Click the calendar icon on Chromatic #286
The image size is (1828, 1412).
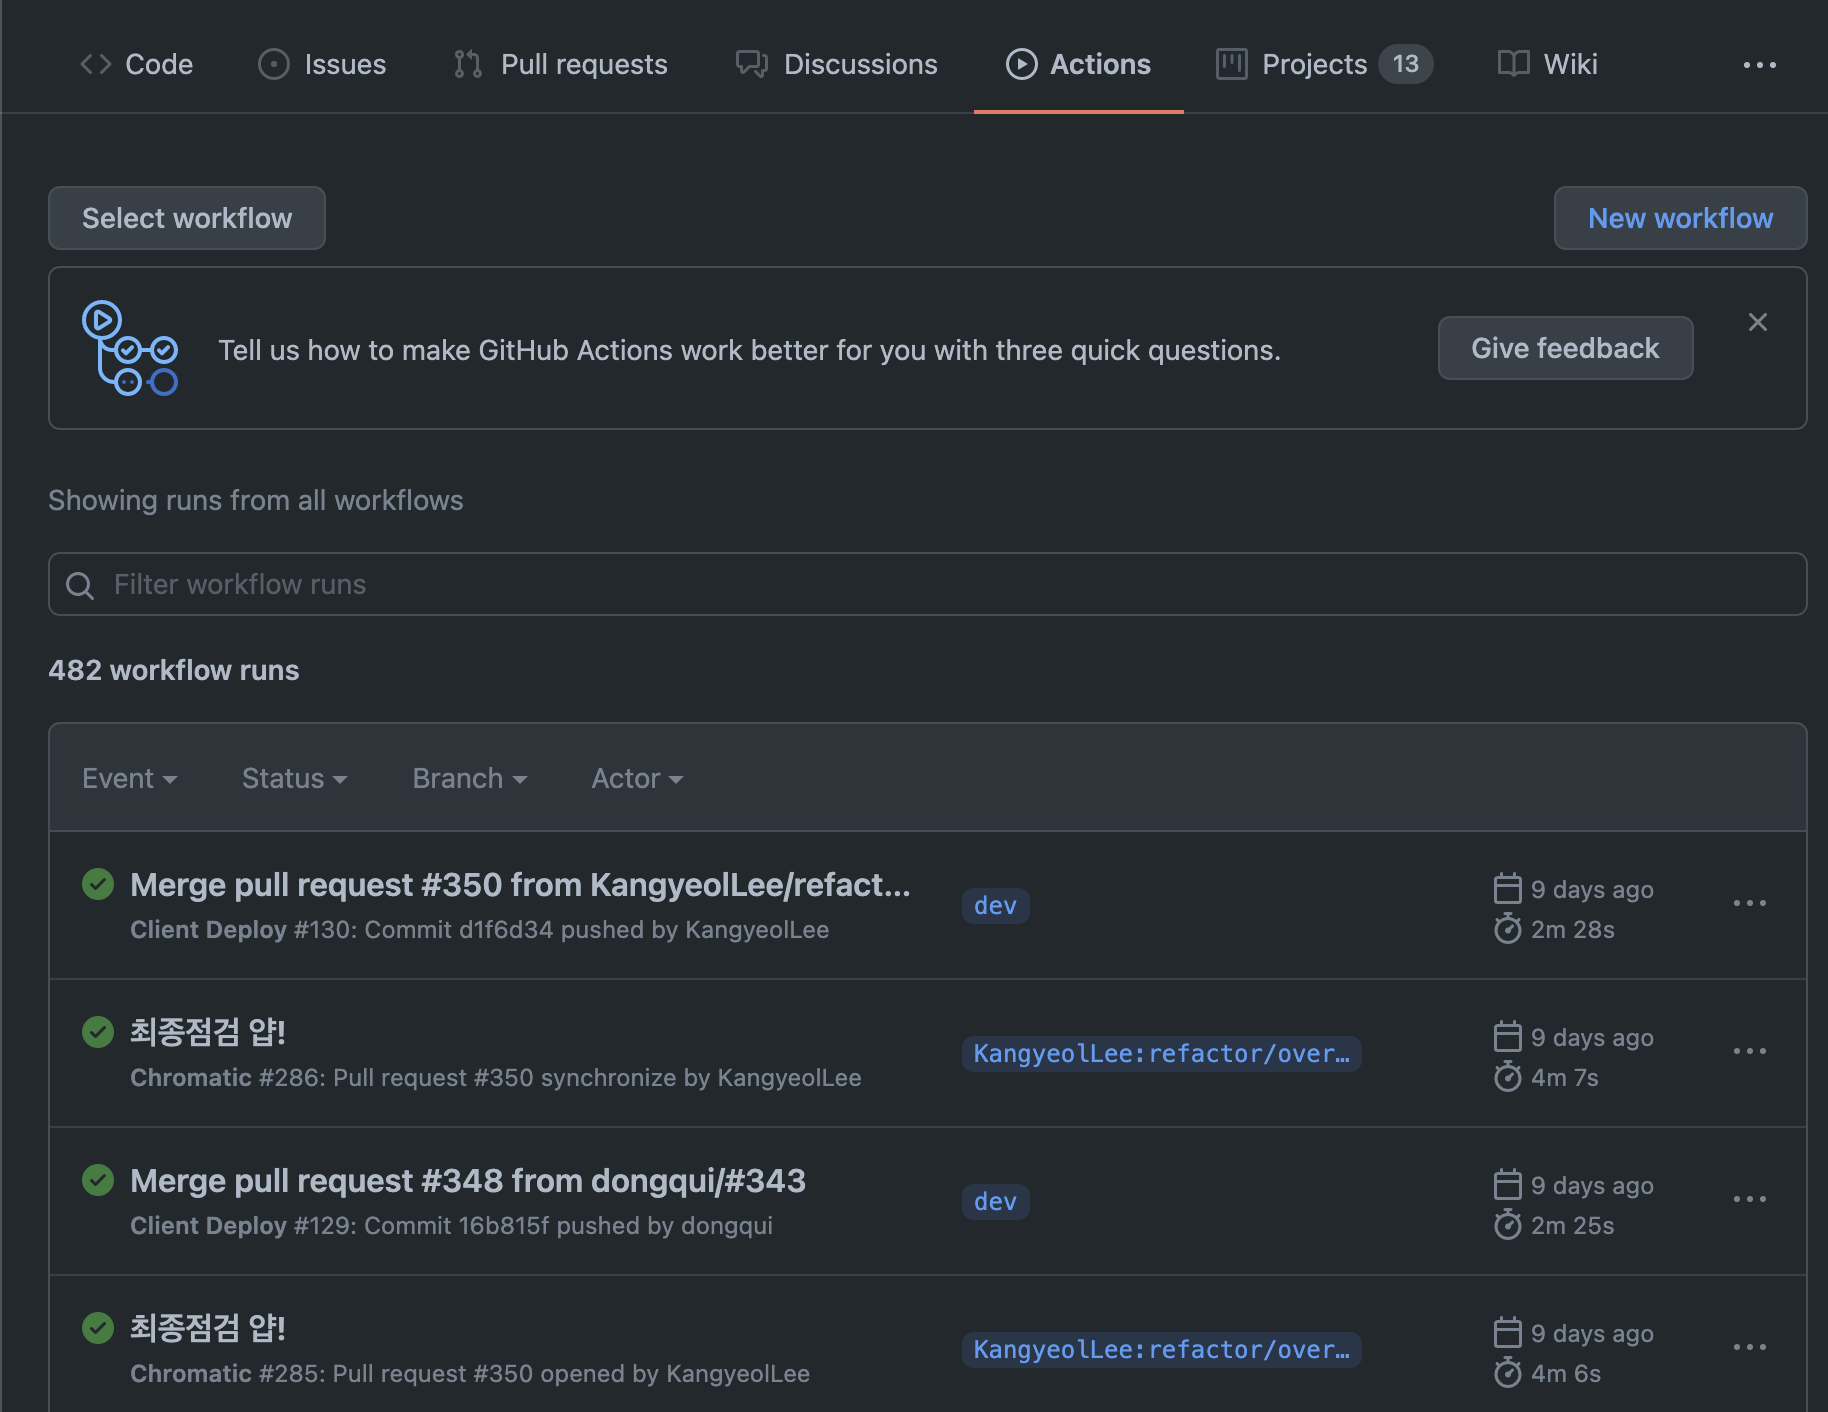pyautogui.click(x=1508, y=1036)
